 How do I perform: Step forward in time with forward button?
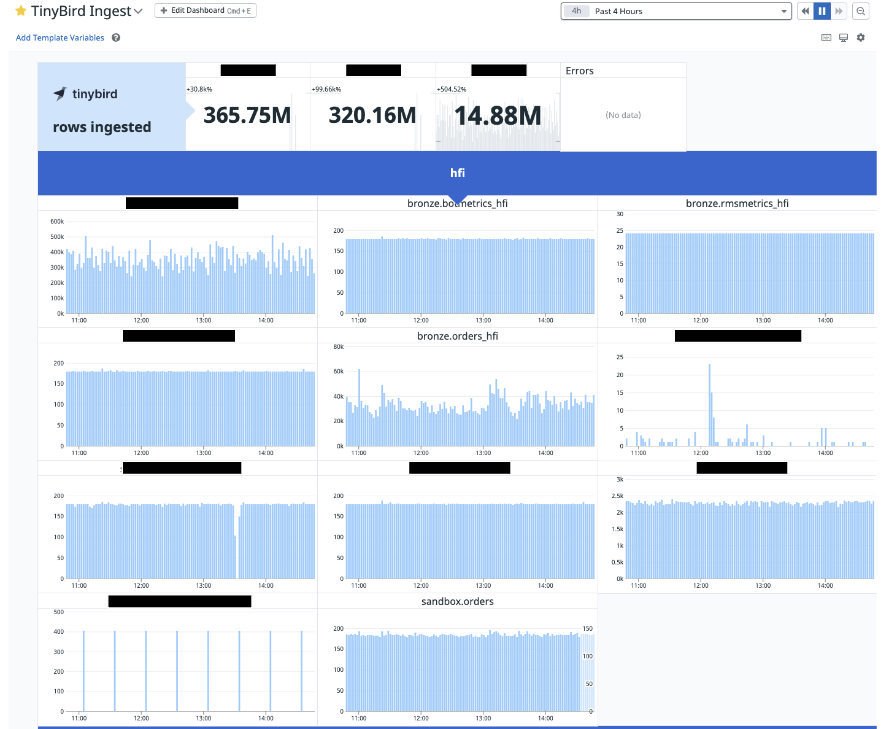coord(839,11)
